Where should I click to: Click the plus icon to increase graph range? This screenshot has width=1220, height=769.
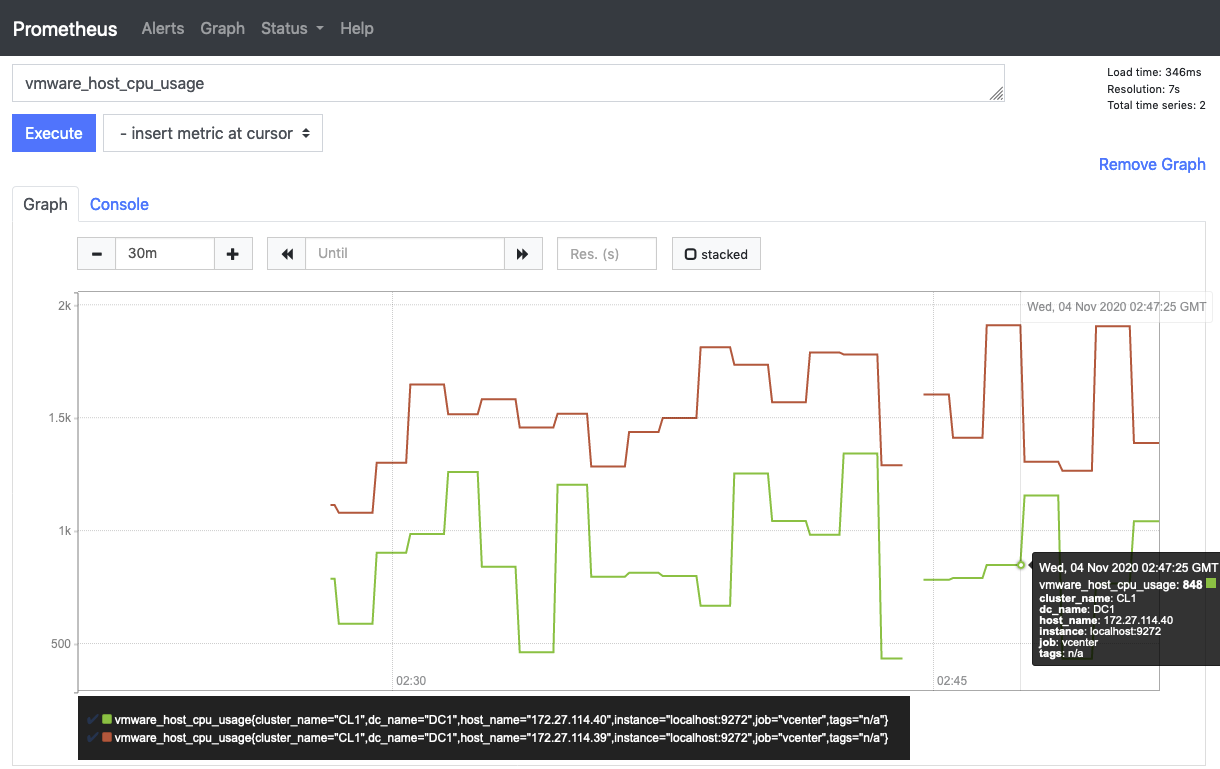coord(233,254)
